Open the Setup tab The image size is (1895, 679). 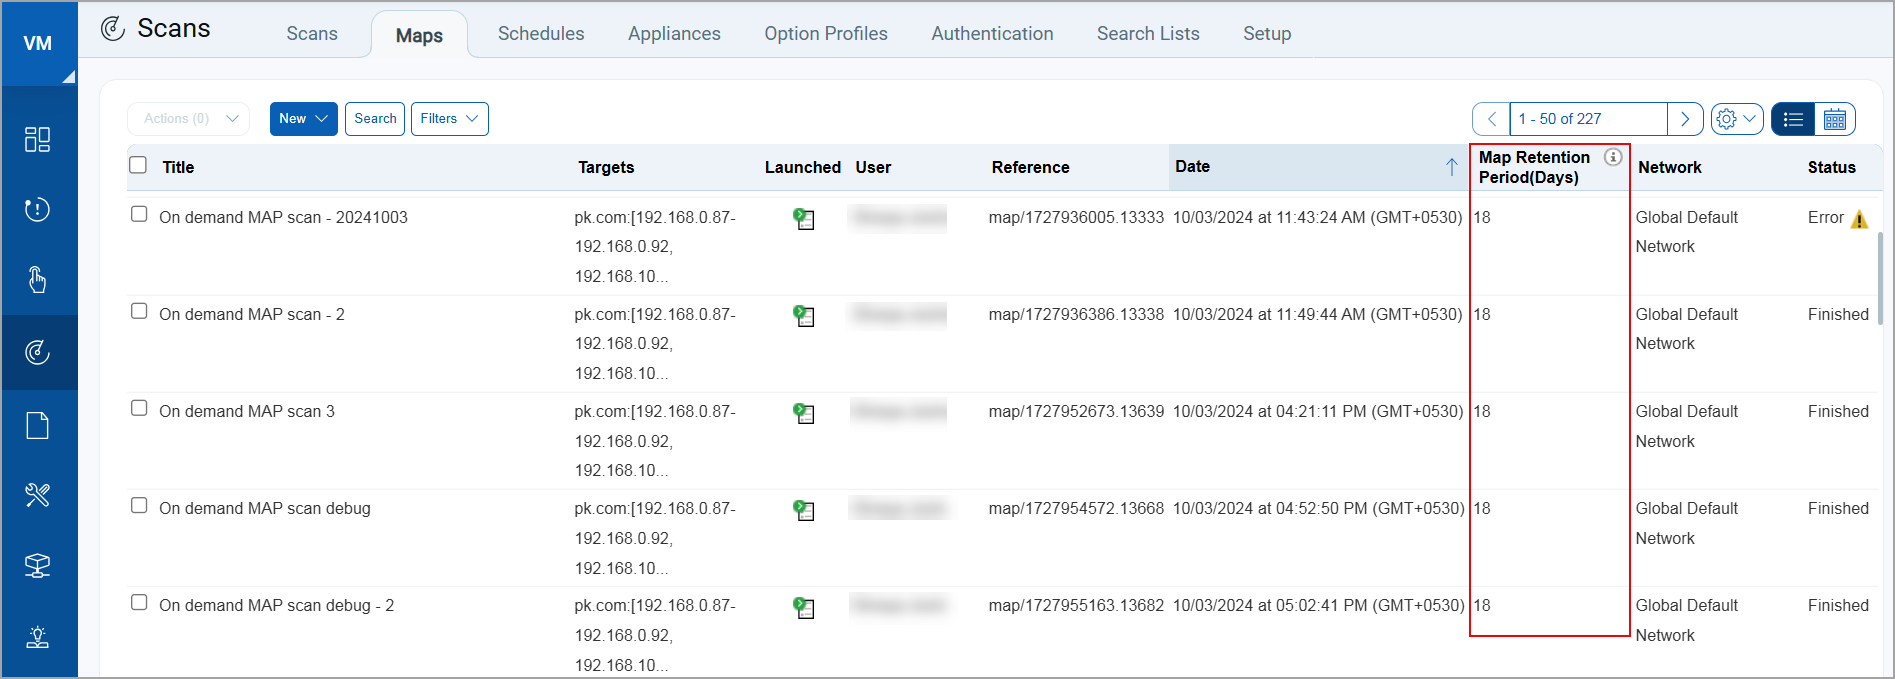(1267, 34)
